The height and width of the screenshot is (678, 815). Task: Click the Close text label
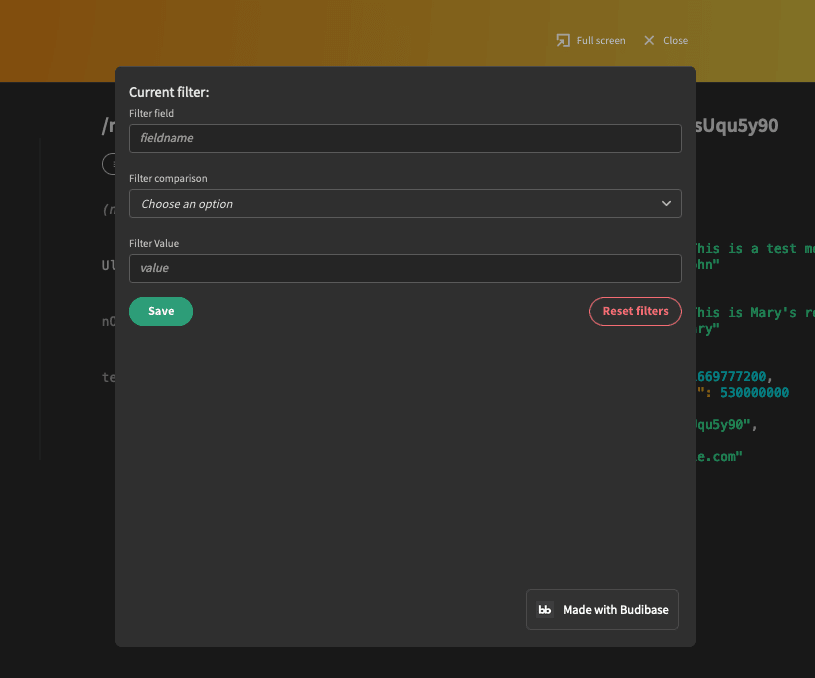coord(675,41)
